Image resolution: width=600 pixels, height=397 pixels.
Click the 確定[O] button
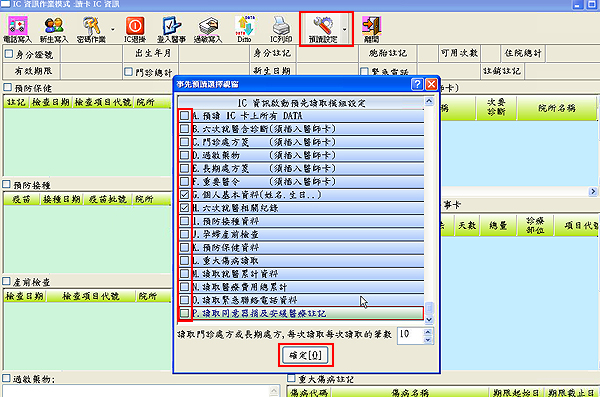point(305,356)
